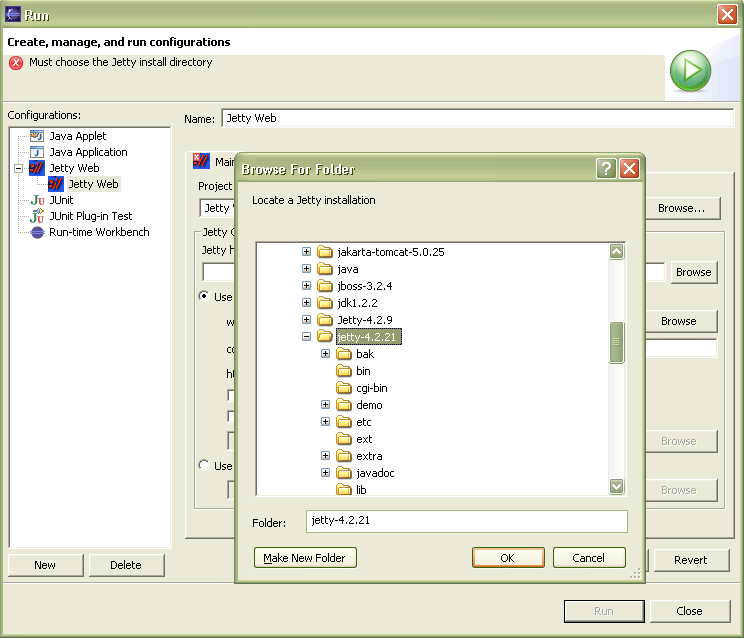The height and width of the screenshot is (638, 744).
Task: Click the jboss-3.2.4 folder icon
Action: click(325, 286)
